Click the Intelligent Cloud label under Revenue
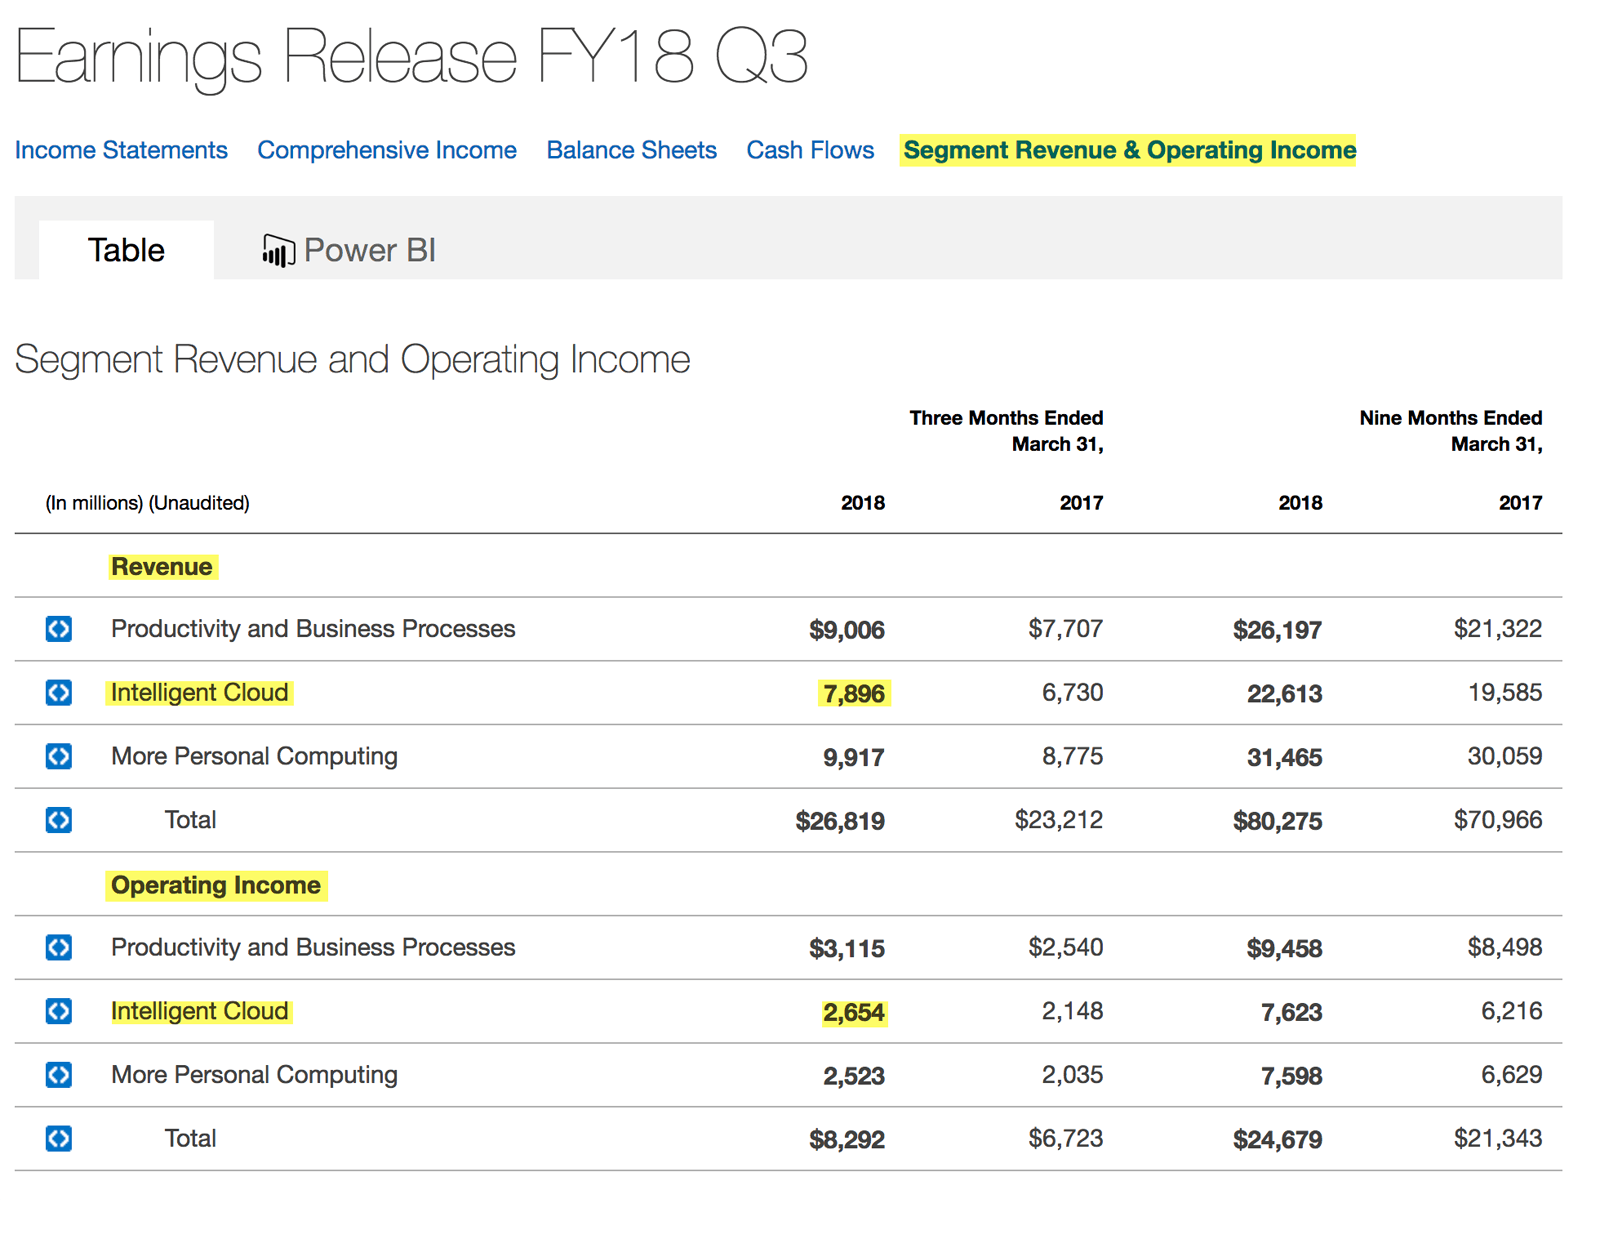The width and height of the screenshot is (1600, 1242). coord(200,692)
